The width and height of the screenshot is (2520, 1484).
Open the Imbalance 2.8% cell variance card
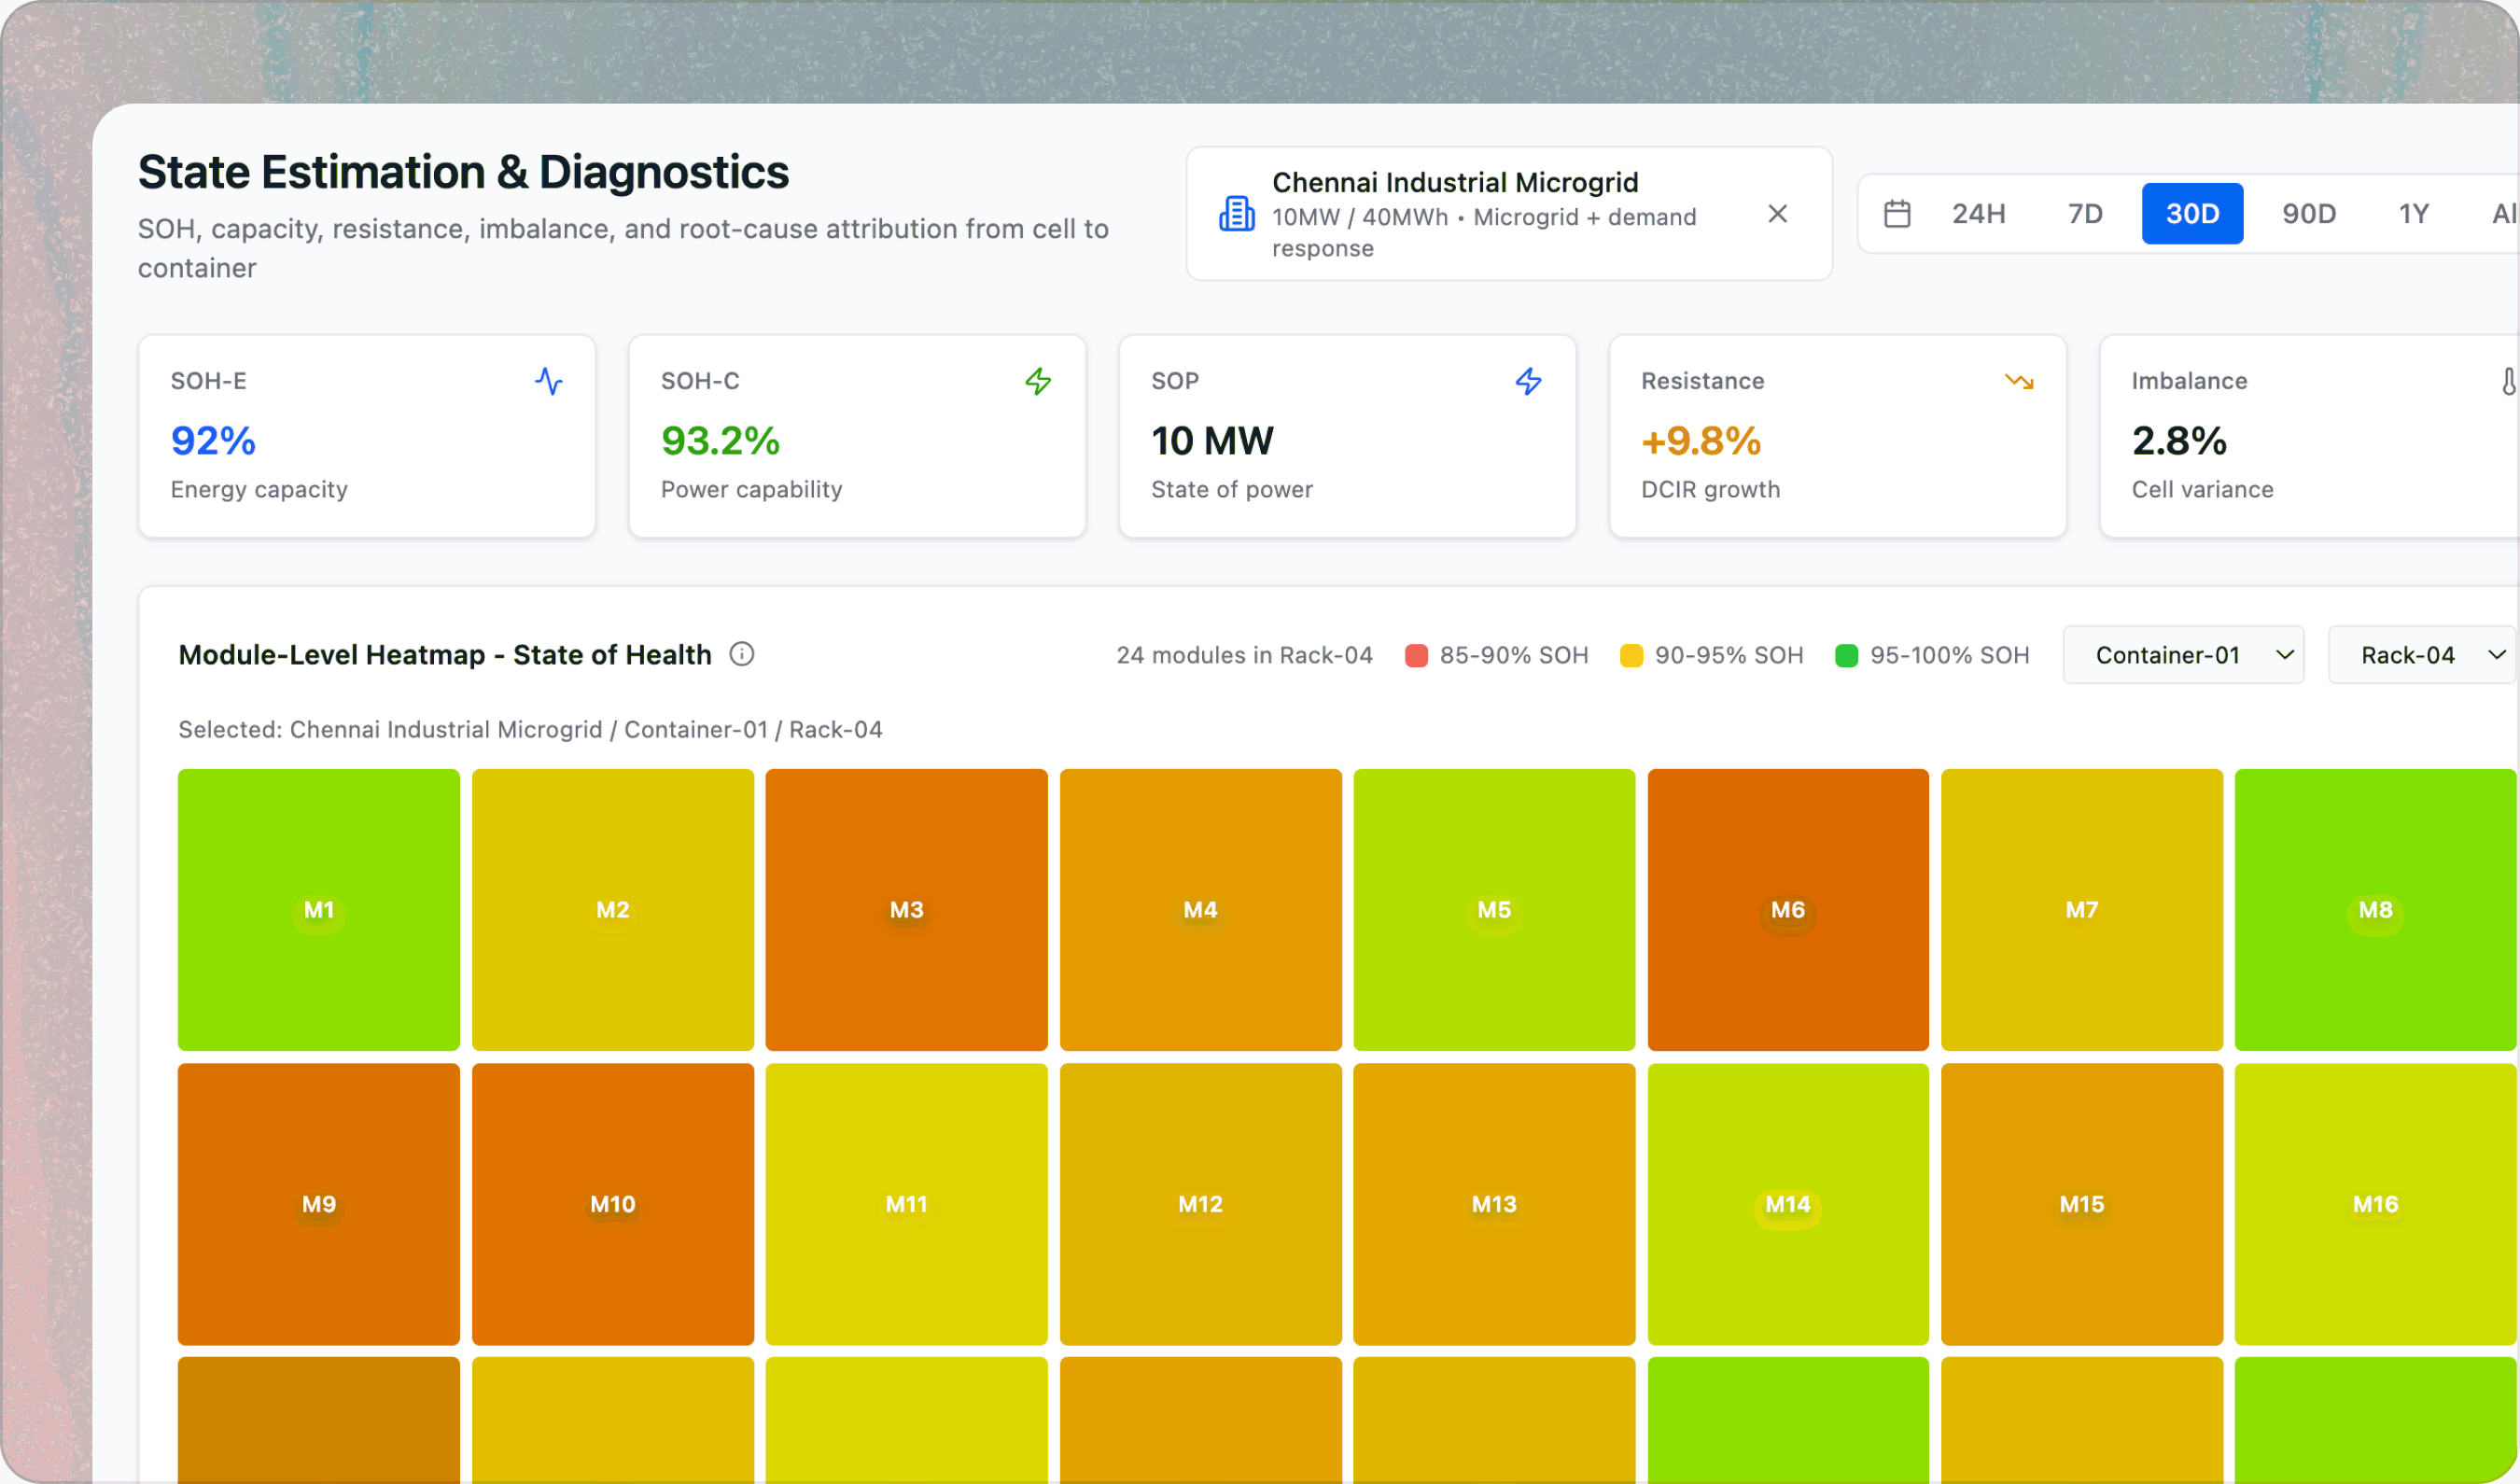[2309, 436]
